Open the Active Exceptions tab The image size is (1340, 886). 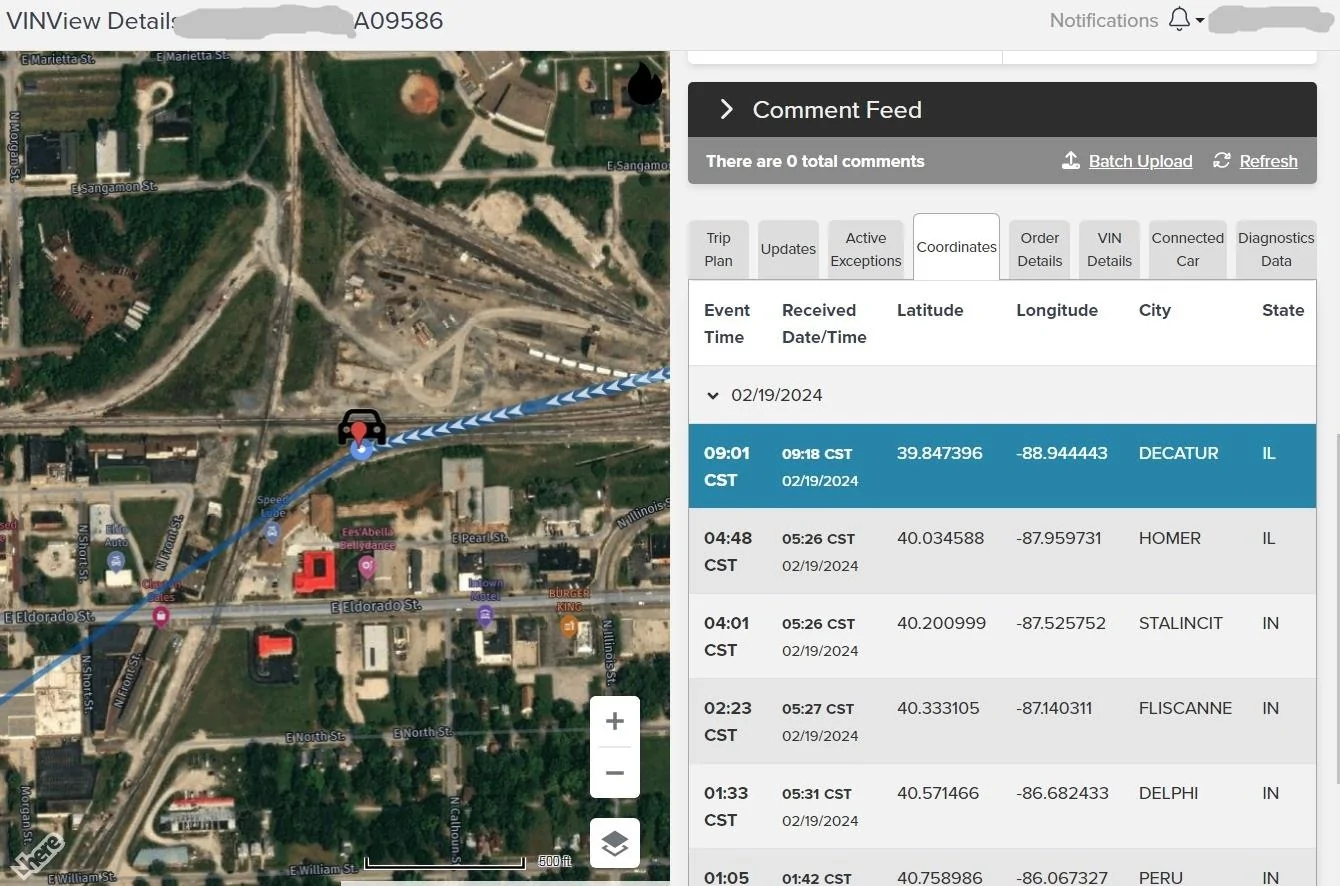click(866, 250)
